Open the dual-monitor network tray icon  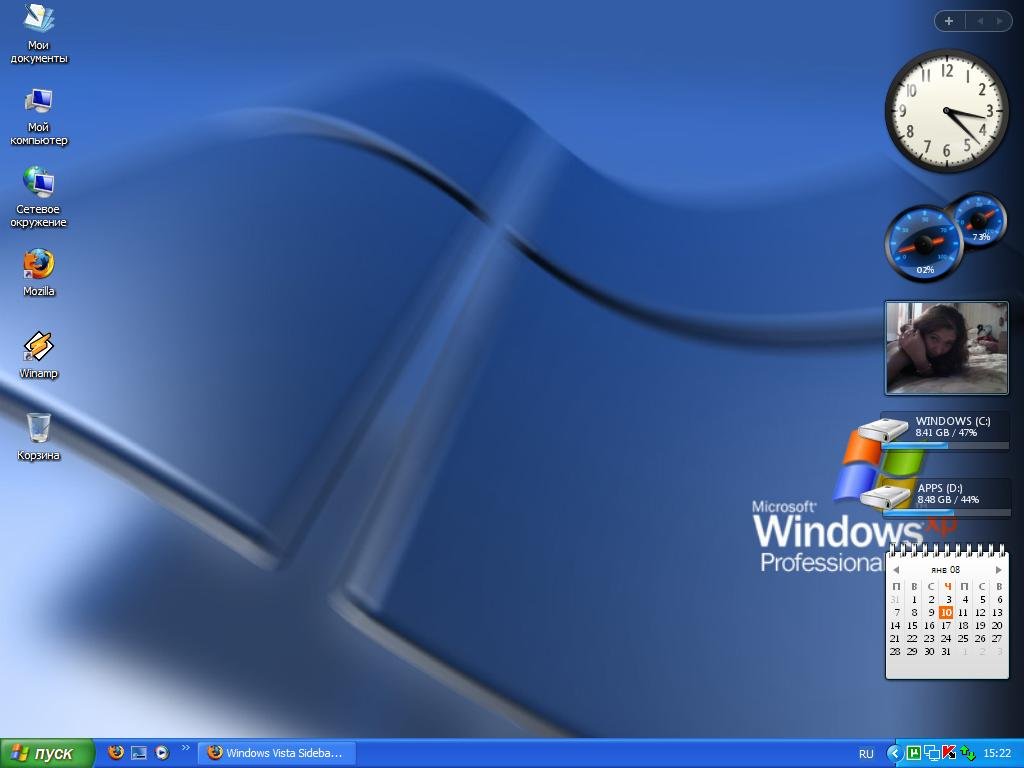932,754
